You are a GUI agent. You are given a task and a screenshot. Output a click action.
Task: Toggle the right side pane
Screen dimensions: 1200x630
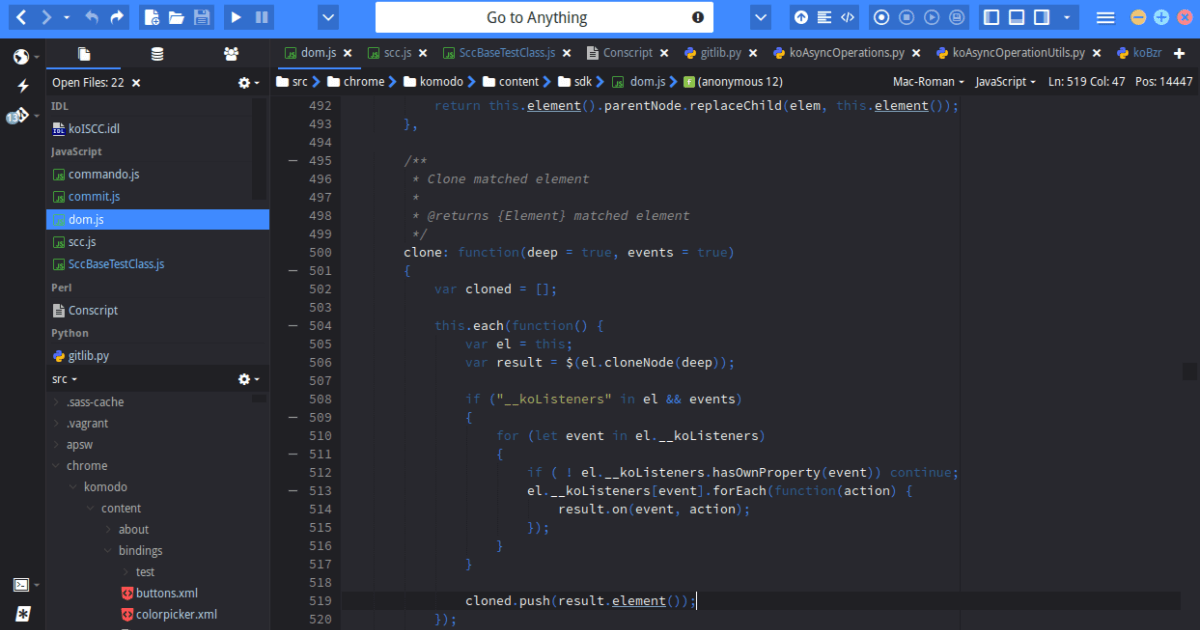tap(1041, 17)
